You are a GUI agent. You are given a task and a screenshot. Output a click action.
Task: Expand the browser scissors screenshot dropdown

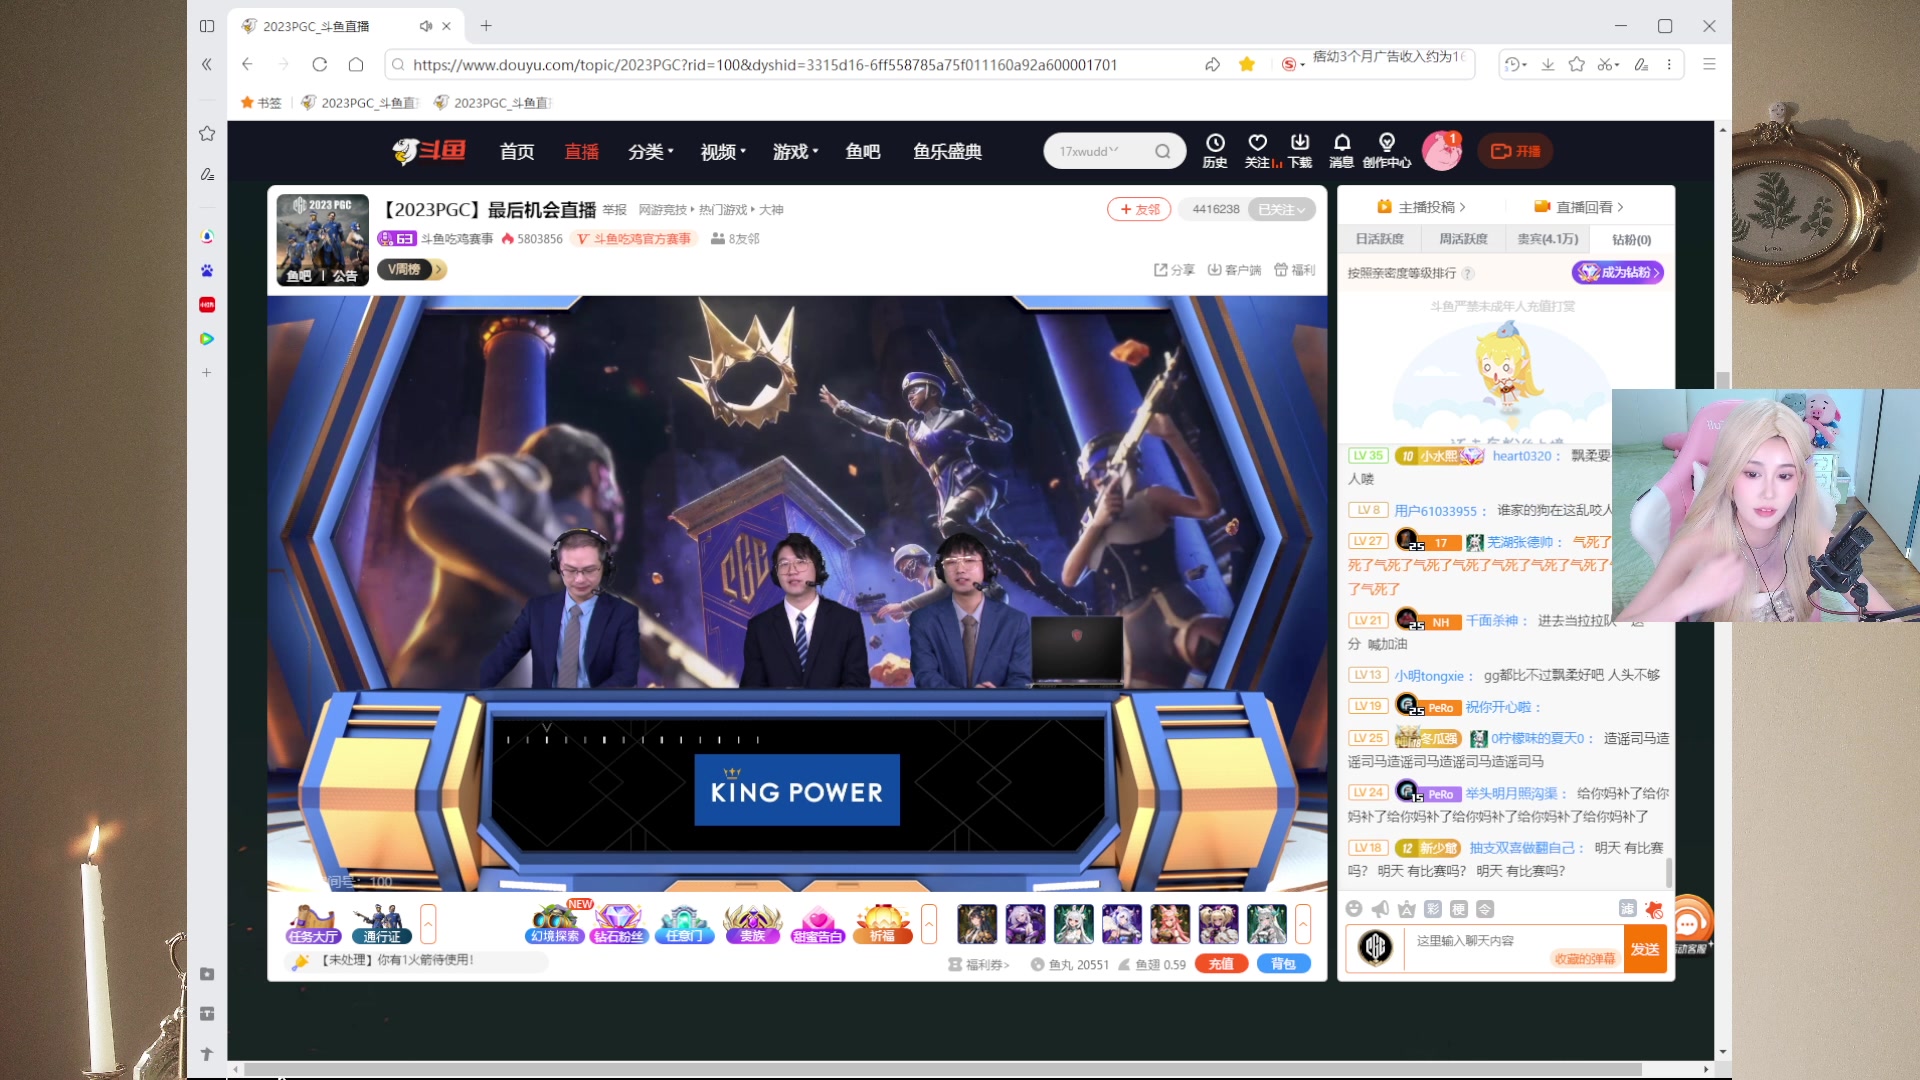tap(1608, 64)
